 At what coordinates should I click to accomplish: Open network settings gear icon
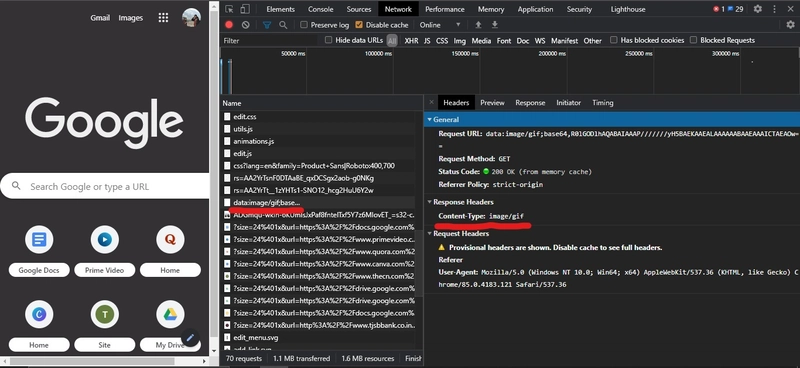click(x=790, y=24)
